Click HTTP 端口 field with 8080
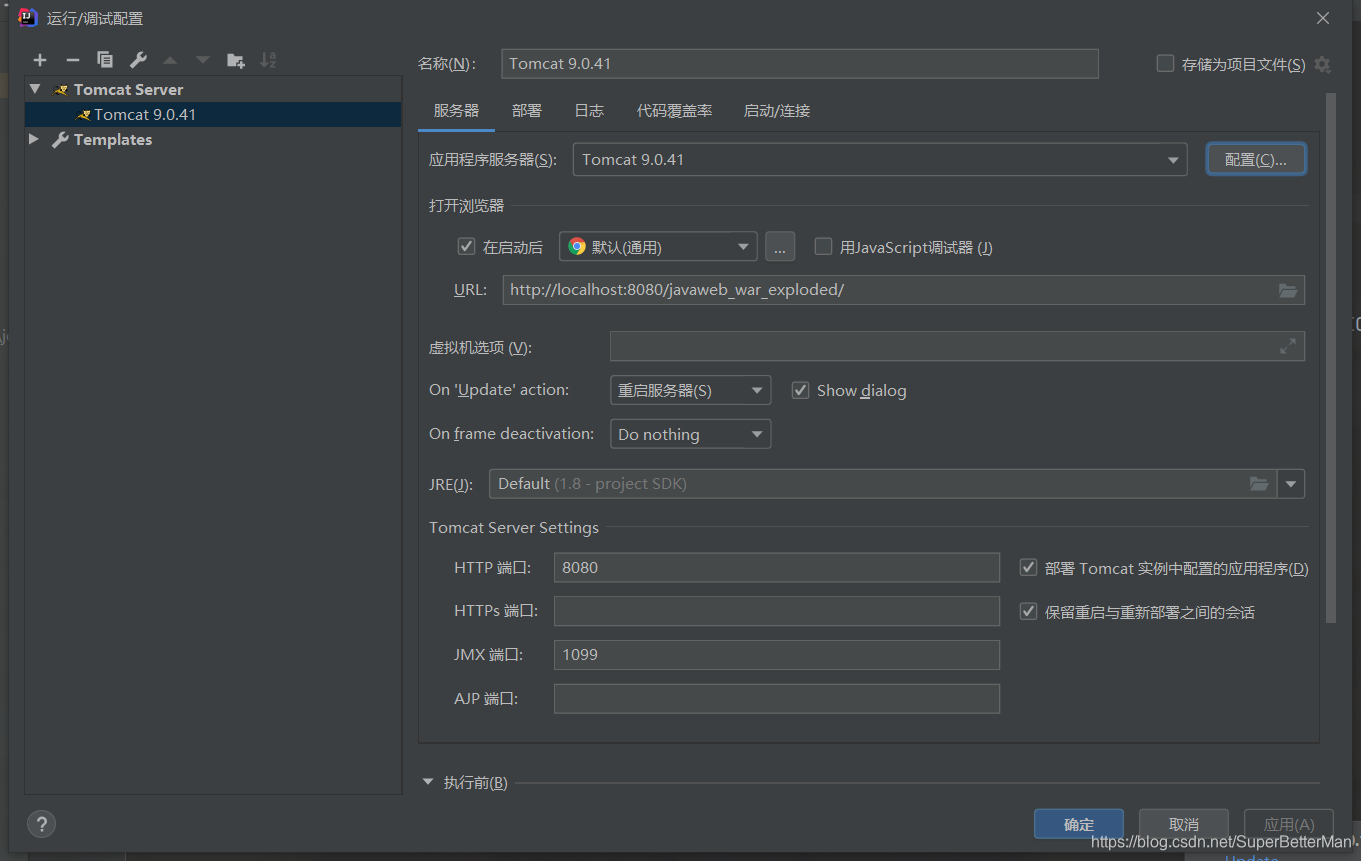The width and height of the screenshot is (1361, 861). pyautogui.click(x=777, y=567)
